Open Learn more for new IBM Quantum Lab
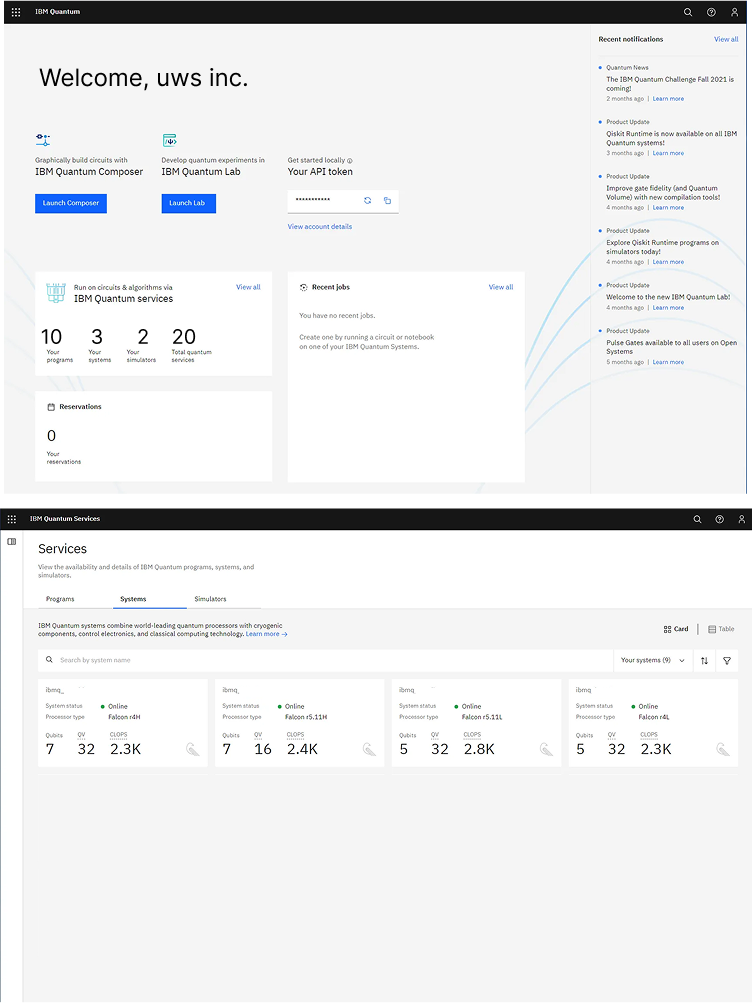The width and height of the screenshot is (752, 1003). pos(668,308)
